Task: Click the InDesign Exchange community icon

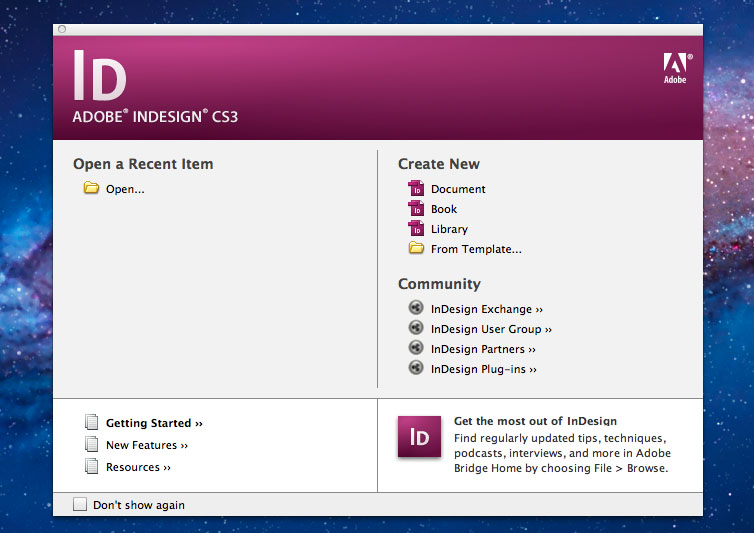Action: pos(416,309)
